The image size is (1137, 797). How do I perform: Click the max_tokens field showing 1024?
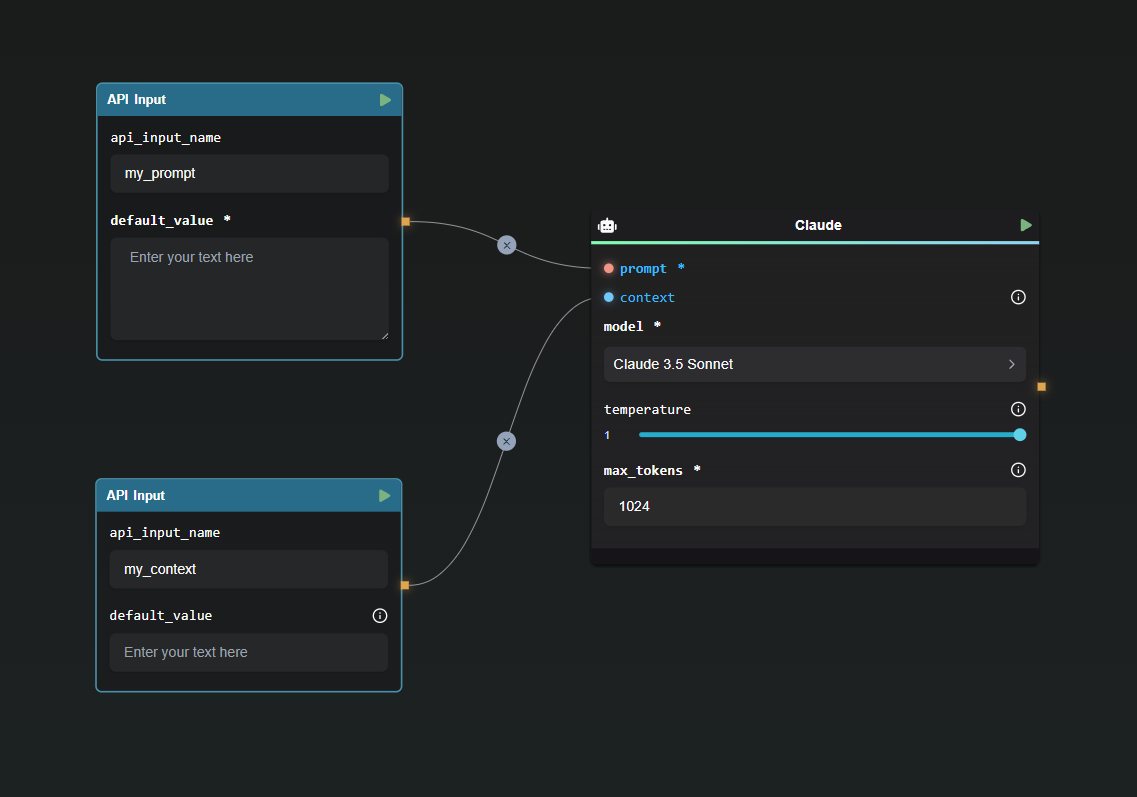coord(814,507)
